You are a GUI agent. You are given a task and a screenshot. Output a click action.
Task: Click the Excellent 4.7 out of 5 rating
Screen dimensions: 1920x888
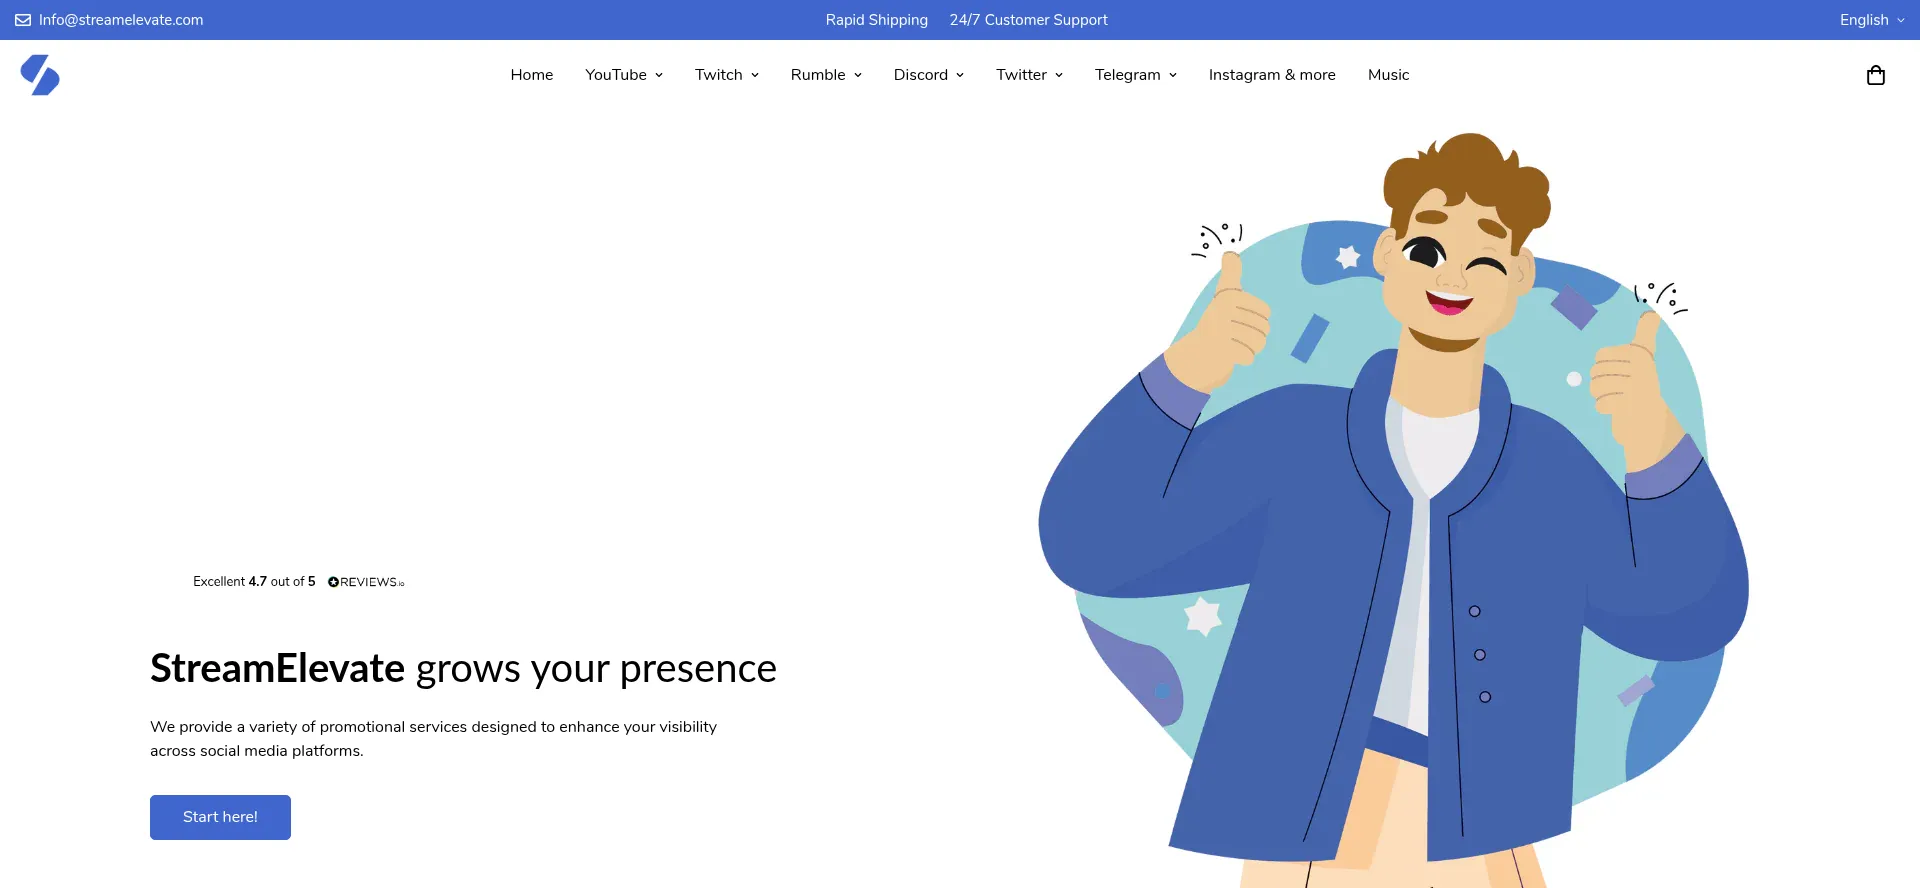coord(254,582)
